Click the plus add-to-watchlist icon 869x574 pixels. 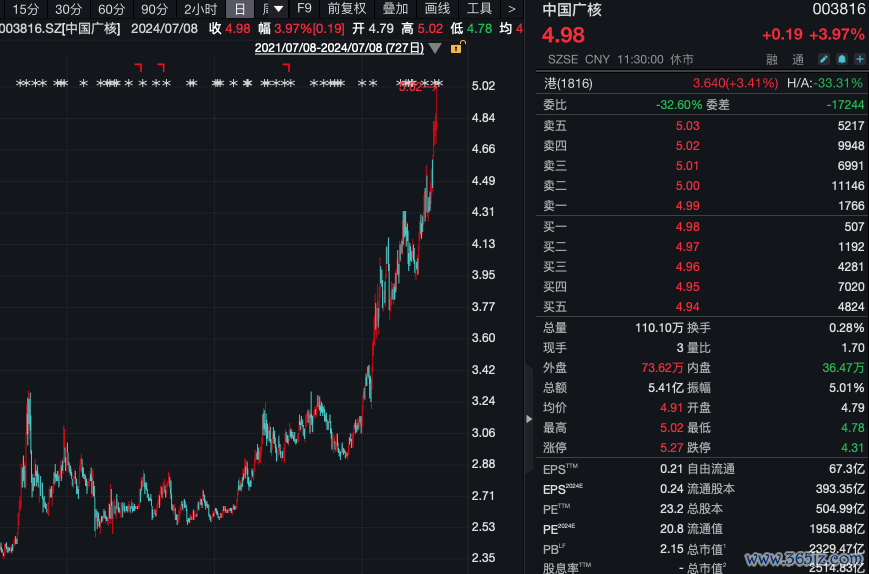(x=860, y=59)
